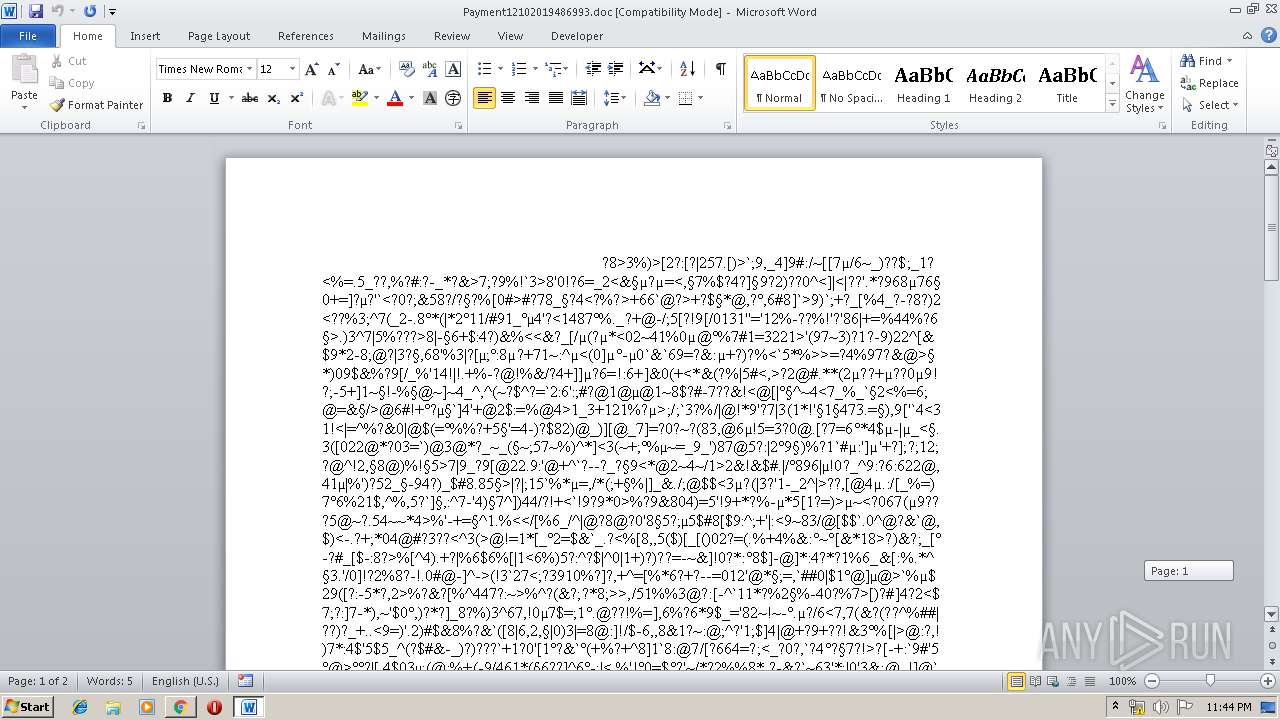Click the Multilevel List icon
This screenshot has width=1280, height=720.
point(553,69)
